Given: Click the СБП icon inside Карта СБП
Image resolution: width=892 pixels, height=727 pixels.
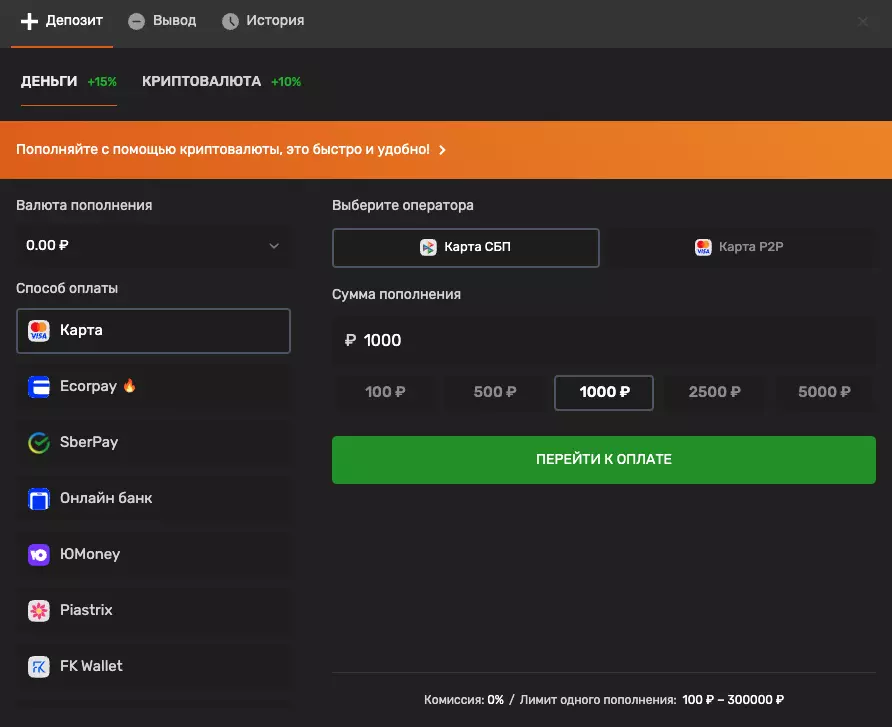Looking at the screenshot, I should click(x=430, y=247).
